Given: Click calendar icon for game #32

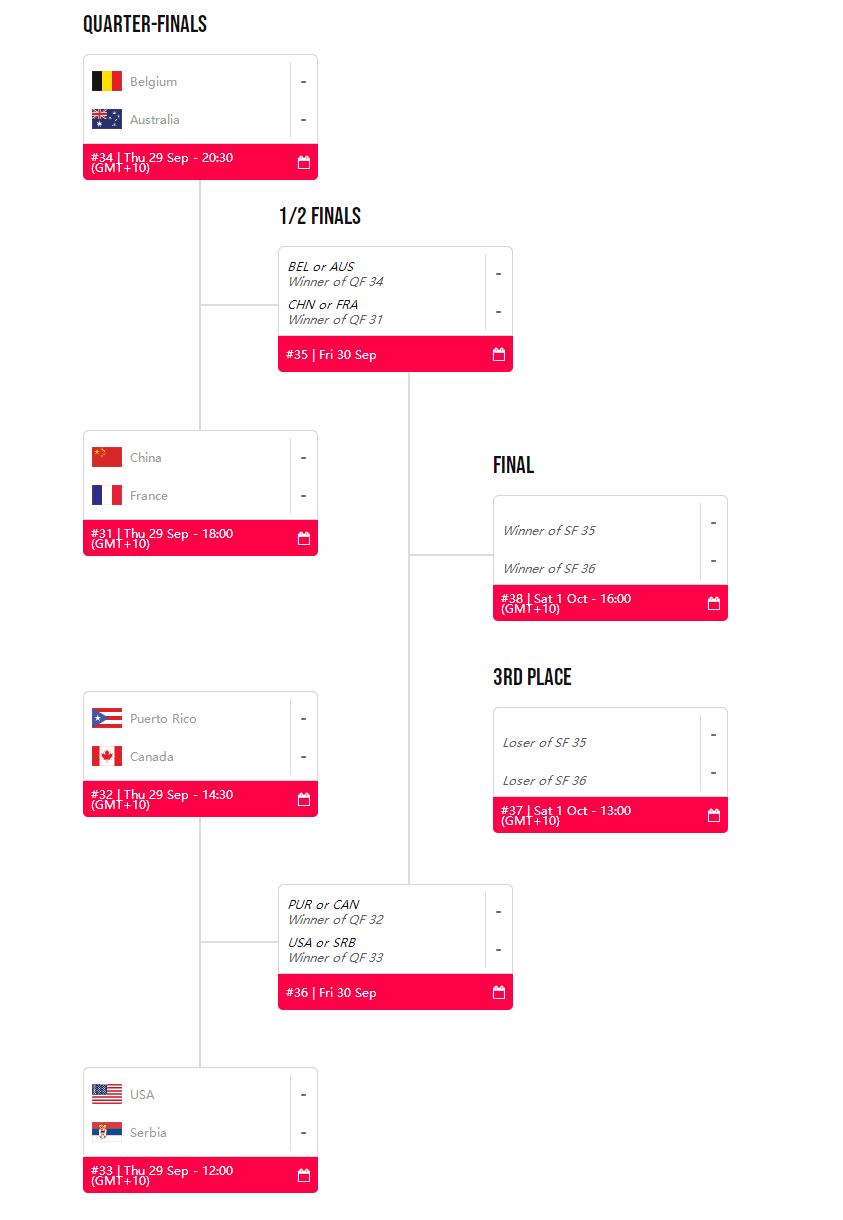Looking at the screenshot, I should click(304, 799).
